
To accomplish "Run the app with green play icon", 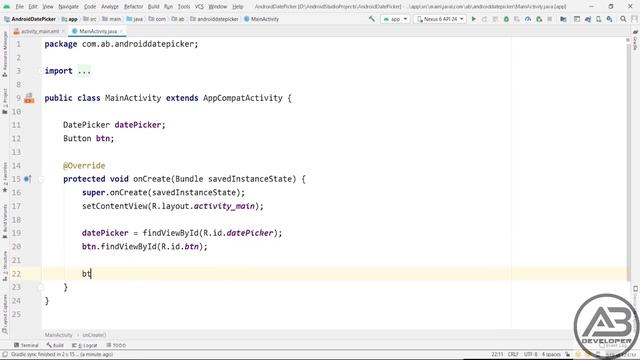I will pos(473,19).
